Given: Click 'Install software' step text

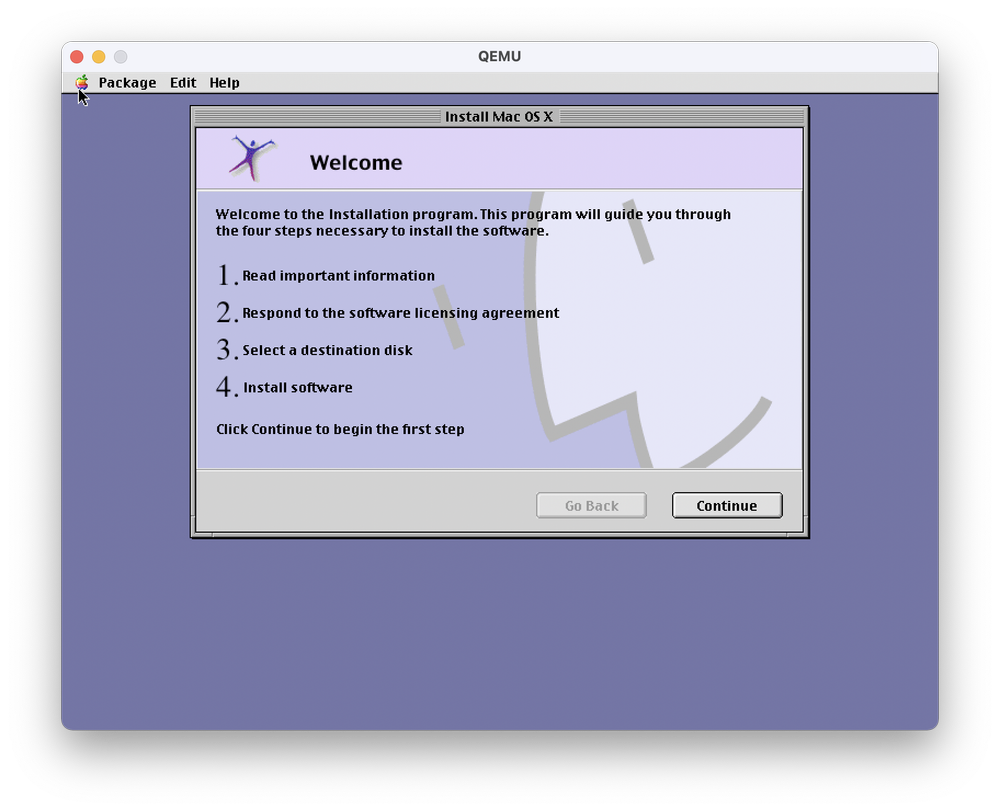Looking at the screenshot, I should pos(298,388).
